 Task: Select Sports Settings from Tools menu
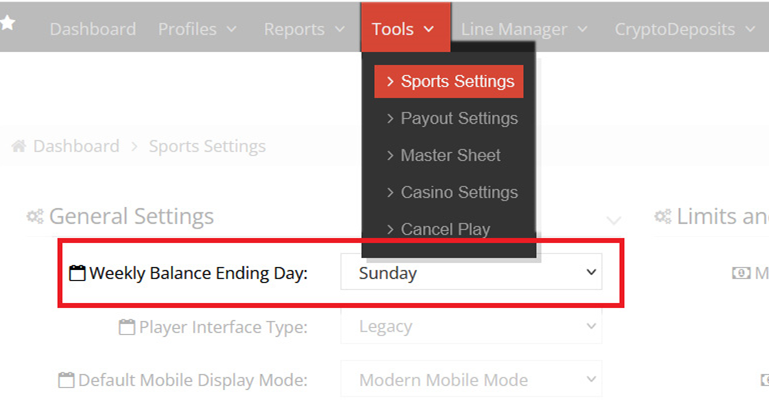click(448, 81)
